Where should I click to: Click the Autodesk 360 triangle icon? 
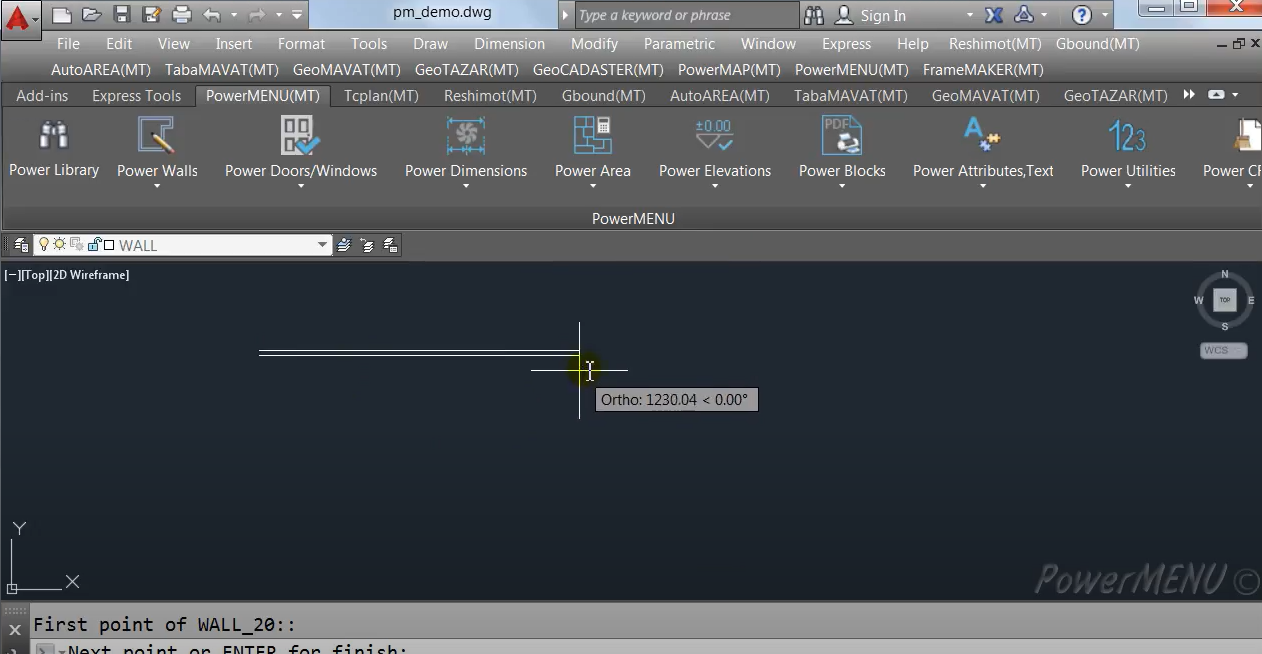coord(1024,15)
